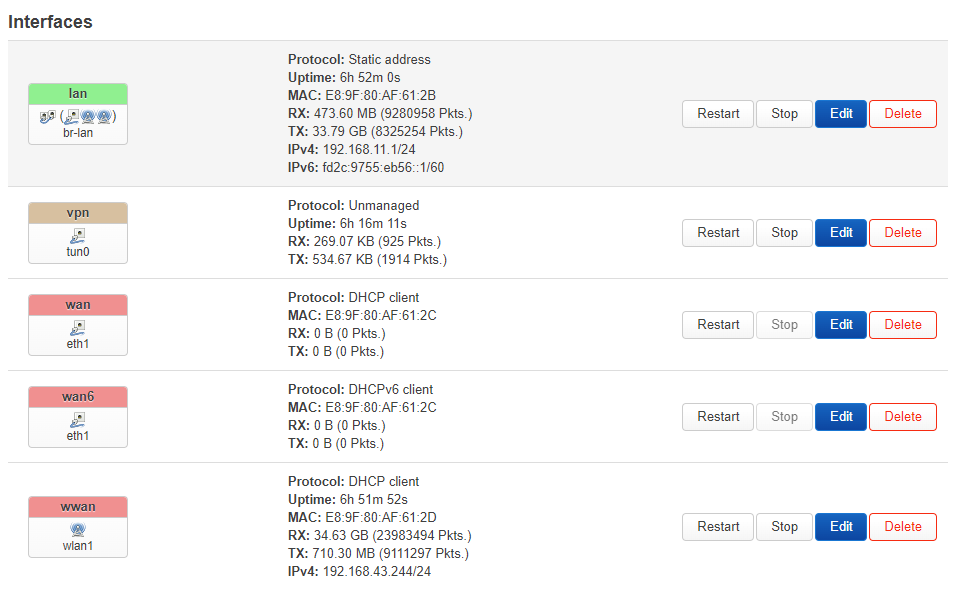Click the wlan1 wireless icon under wwan

click(78, 530)
